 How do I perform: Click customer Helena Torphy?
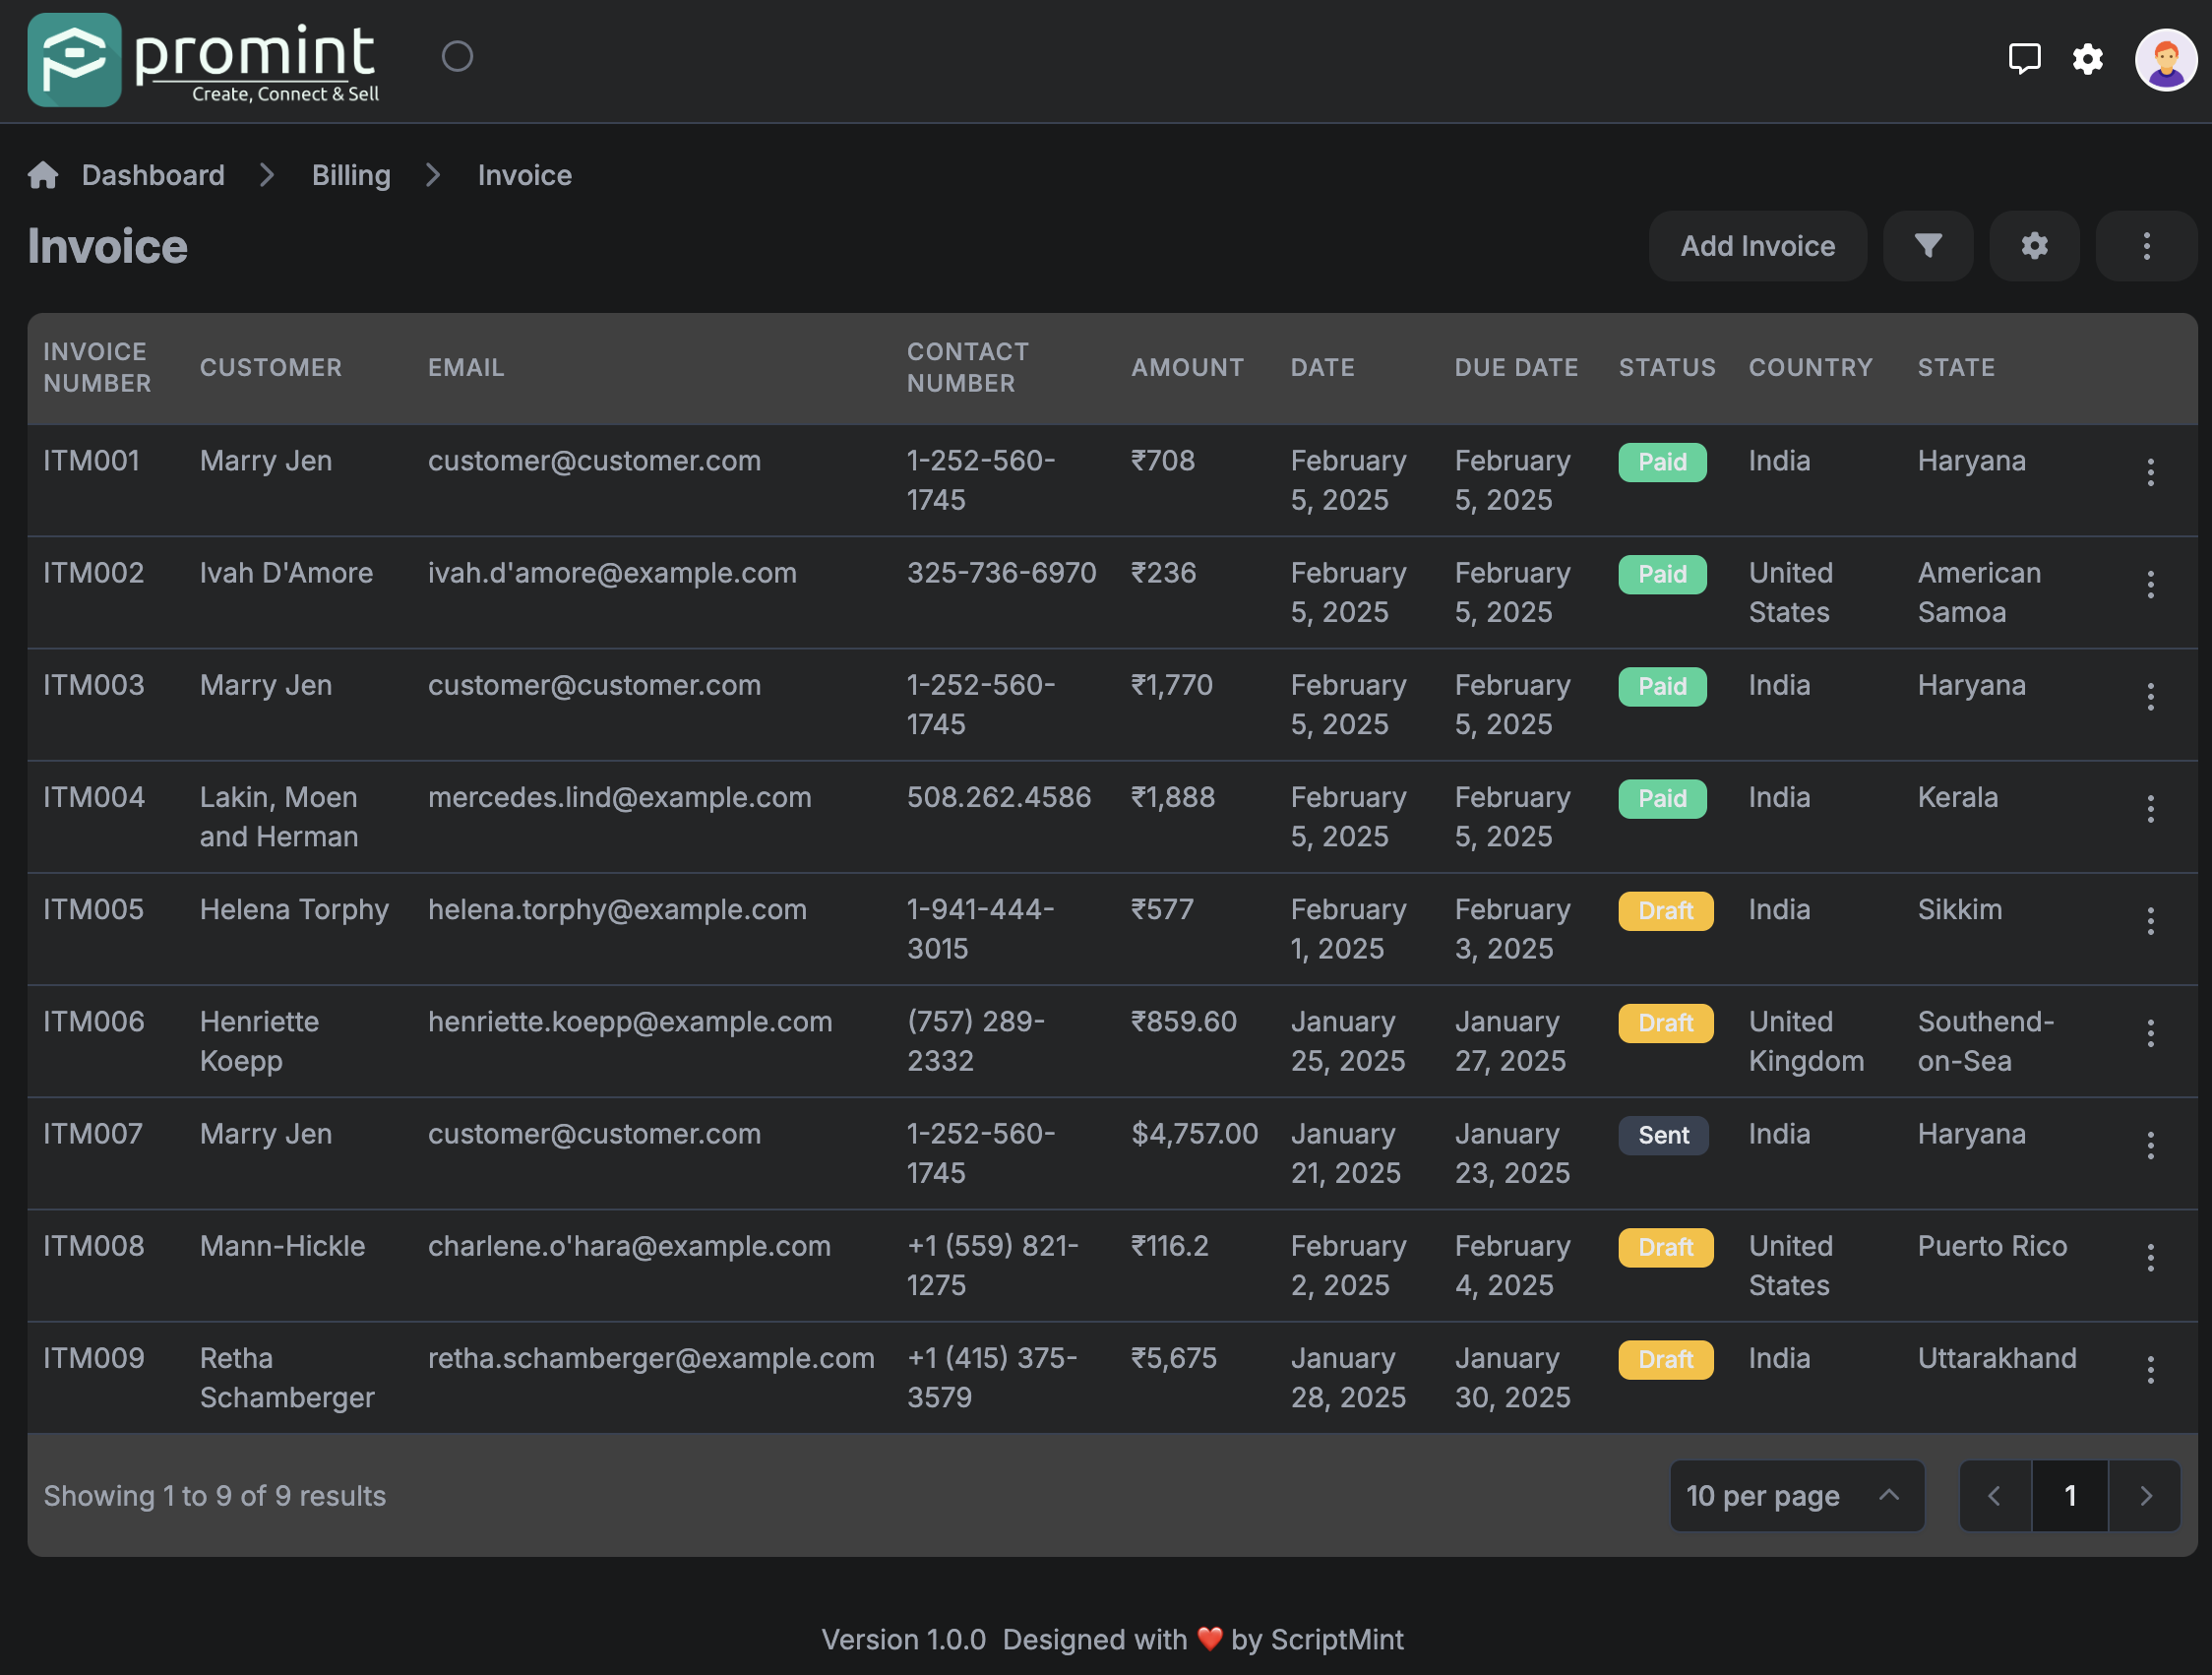[294, 909]
